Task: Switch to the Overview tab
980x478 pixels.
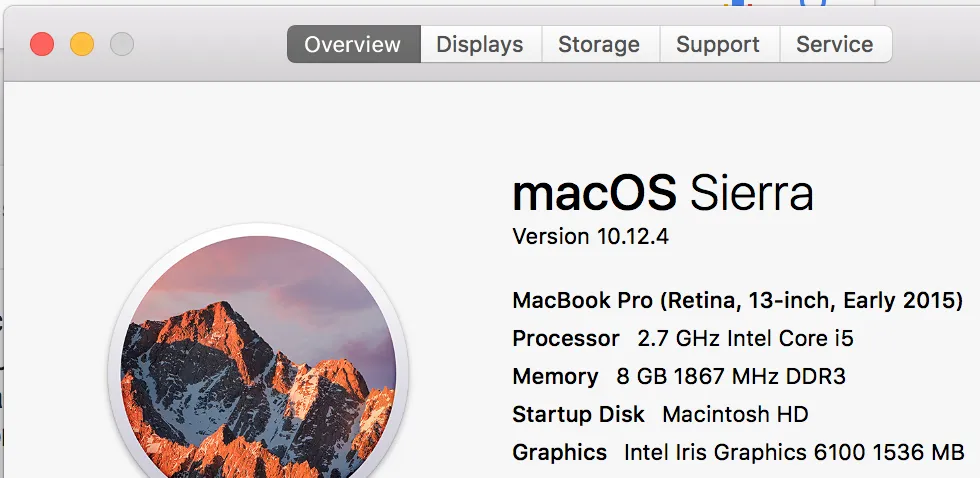Action: pyautogui.click(x=353, y=44)
